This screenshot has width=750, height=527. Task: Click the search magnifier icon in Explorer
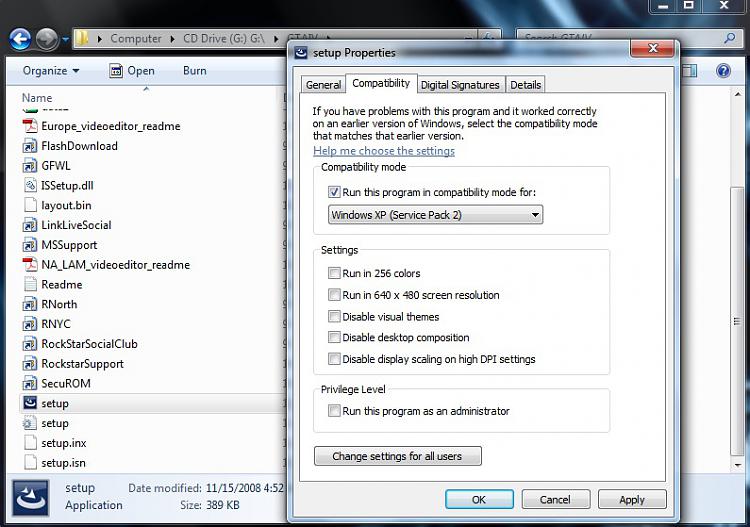point(729,38)
